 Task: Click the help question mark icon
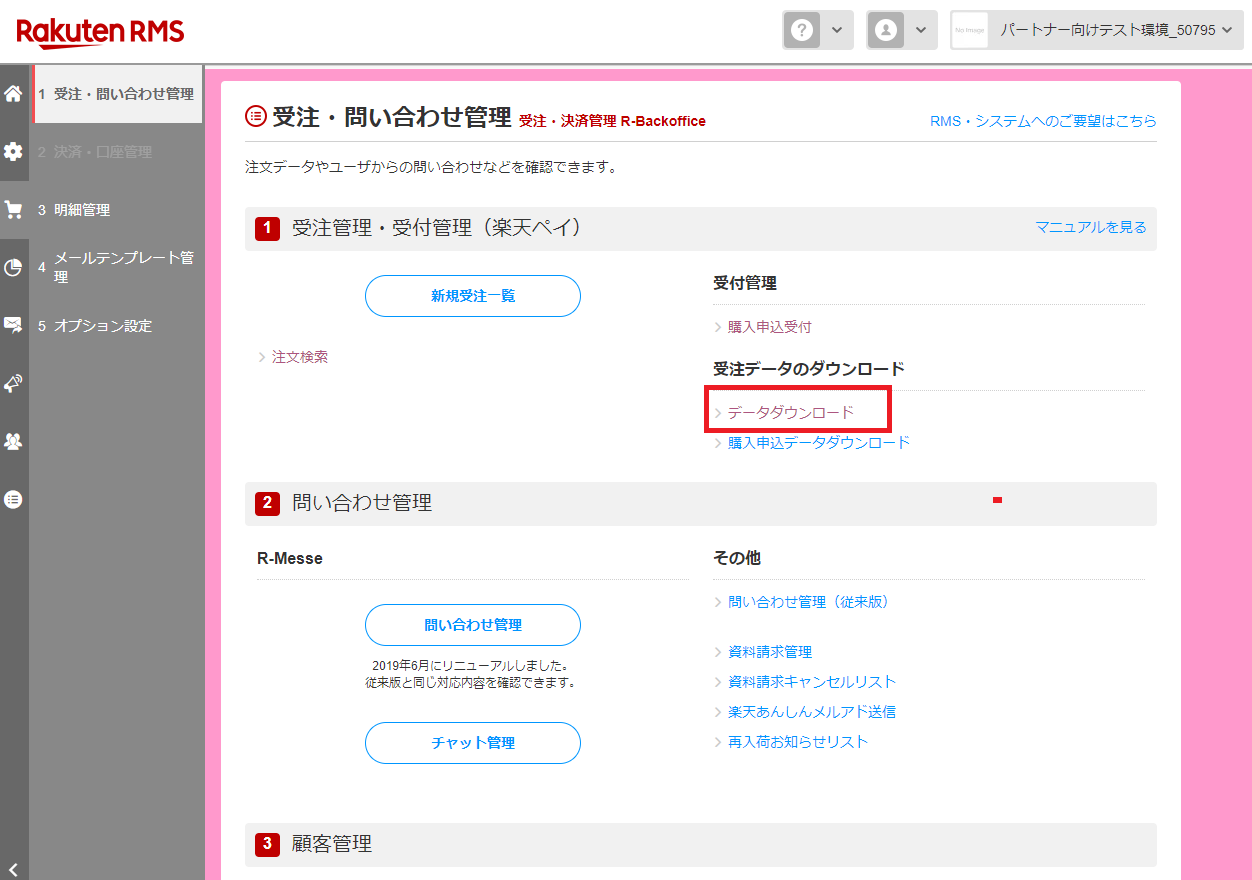pyautogui.click(x=801, y=30)
